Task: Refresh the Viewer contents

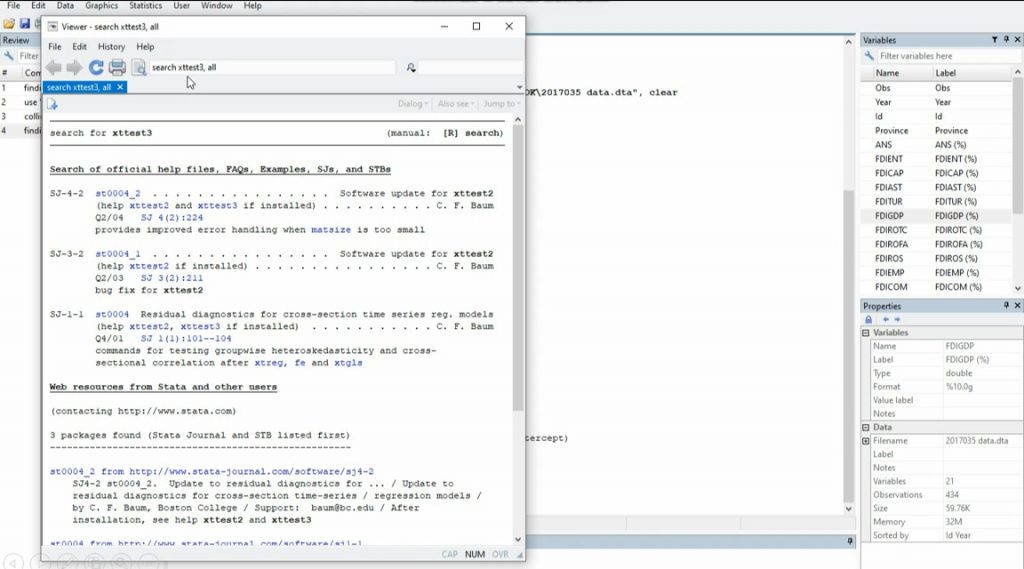Action: 96,68
